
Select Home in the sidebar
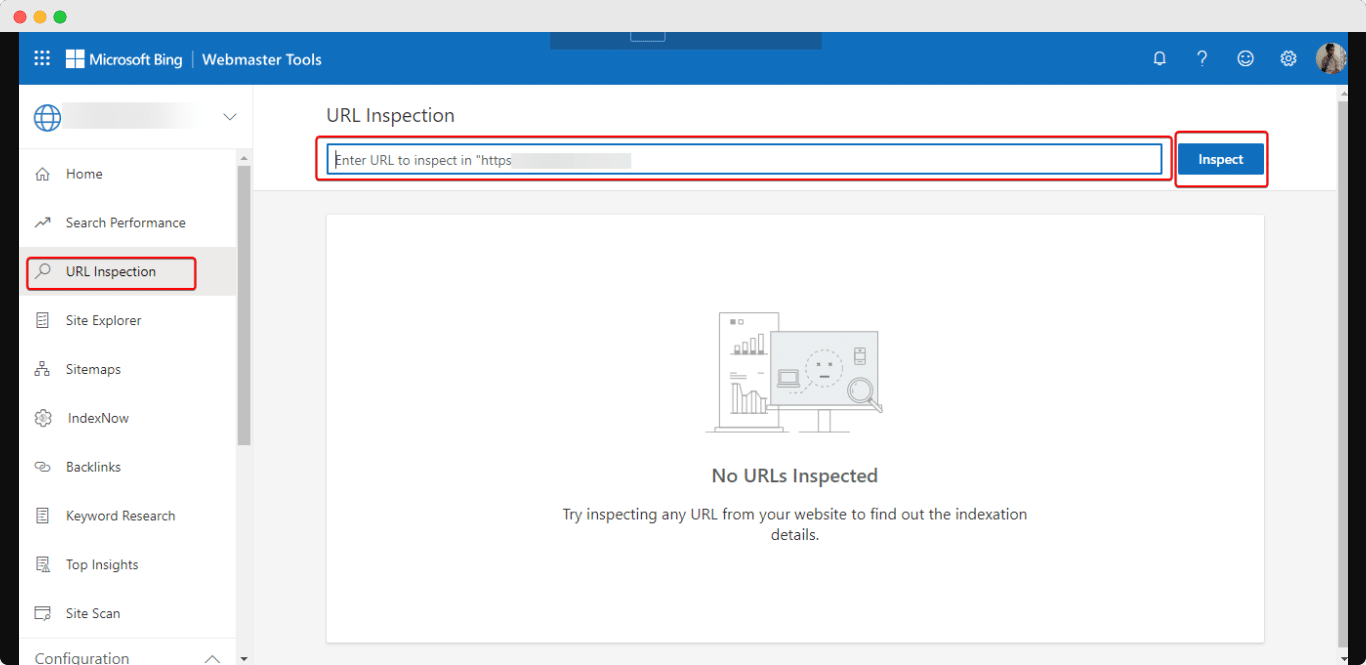tap(84, 174)
